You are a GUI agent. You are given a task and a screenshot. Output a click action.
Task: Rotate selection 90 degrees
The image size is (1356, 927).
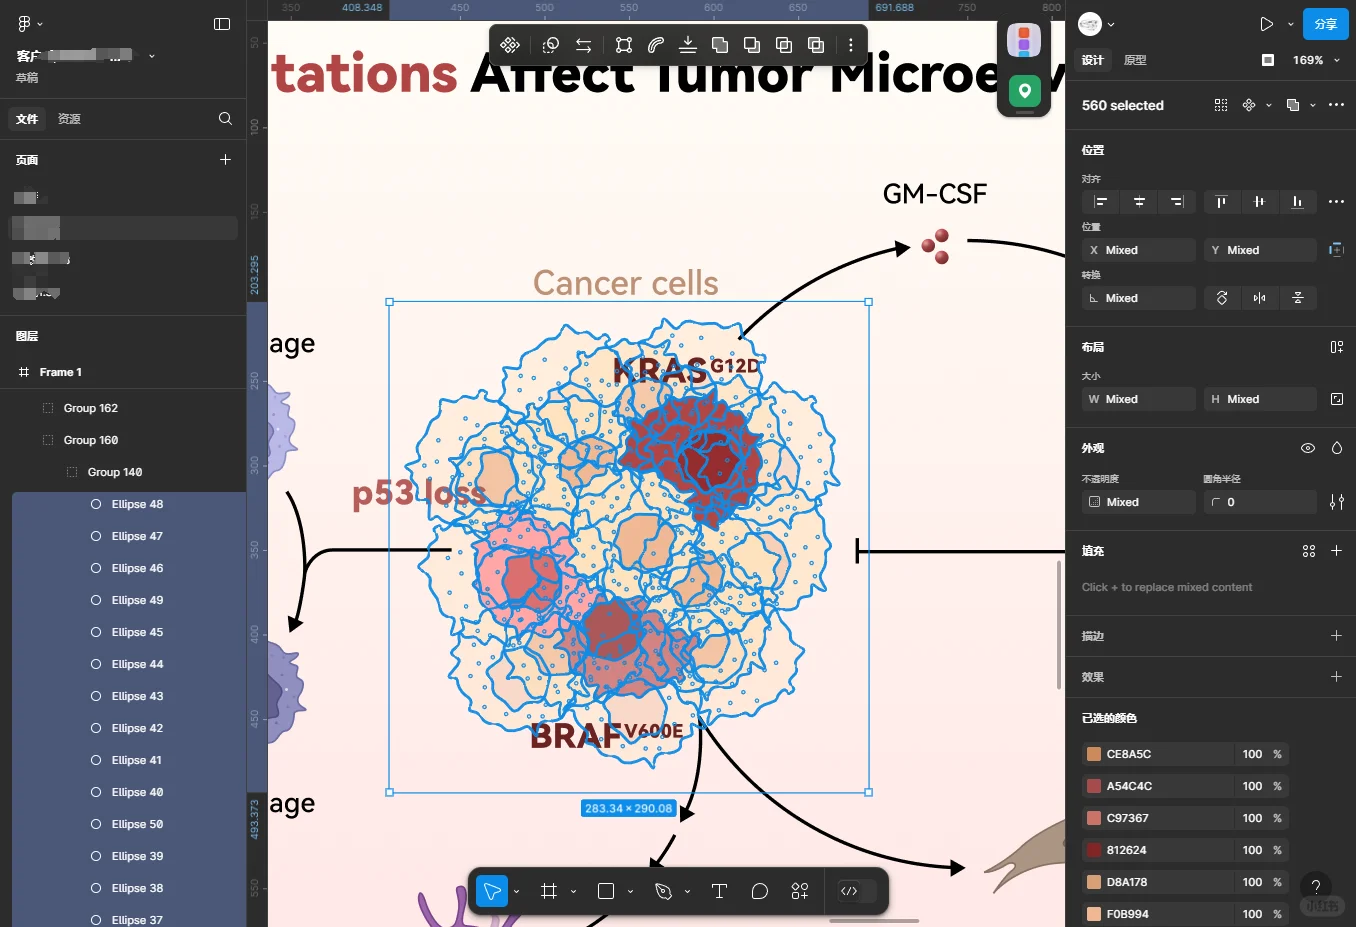[x=1222, y=298]
